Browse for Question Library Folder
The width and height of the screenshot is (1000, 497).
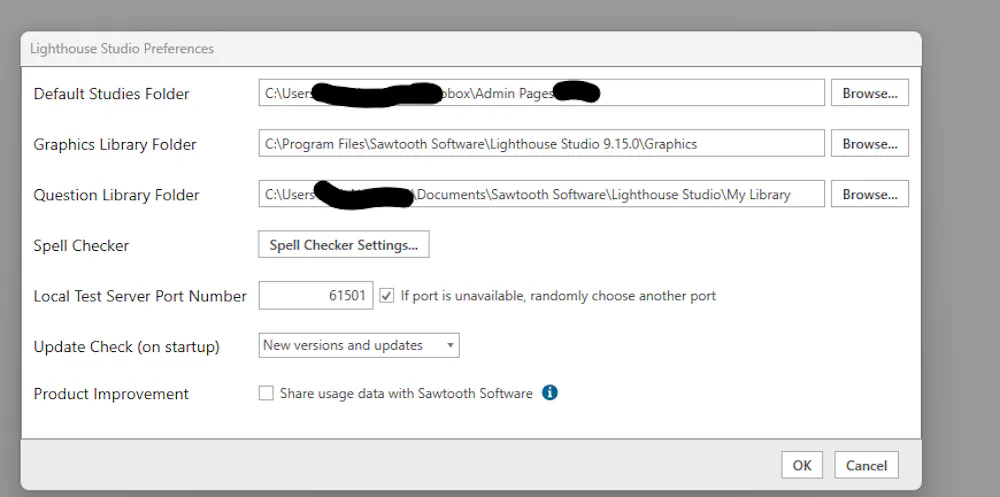[x=870, y=194]
